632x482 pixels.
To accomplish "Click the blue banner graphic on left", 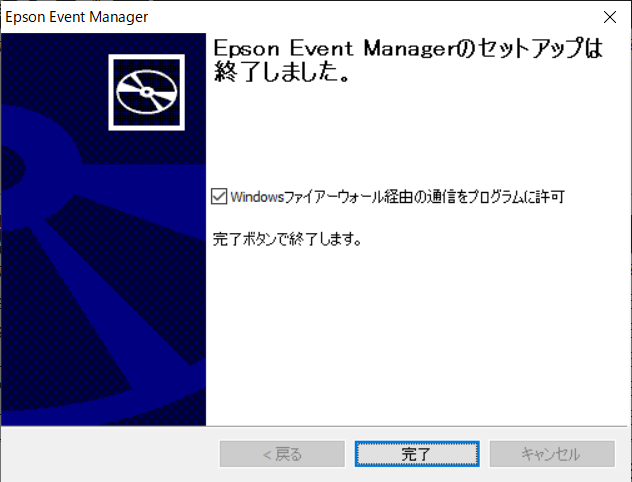I will 104,229.
